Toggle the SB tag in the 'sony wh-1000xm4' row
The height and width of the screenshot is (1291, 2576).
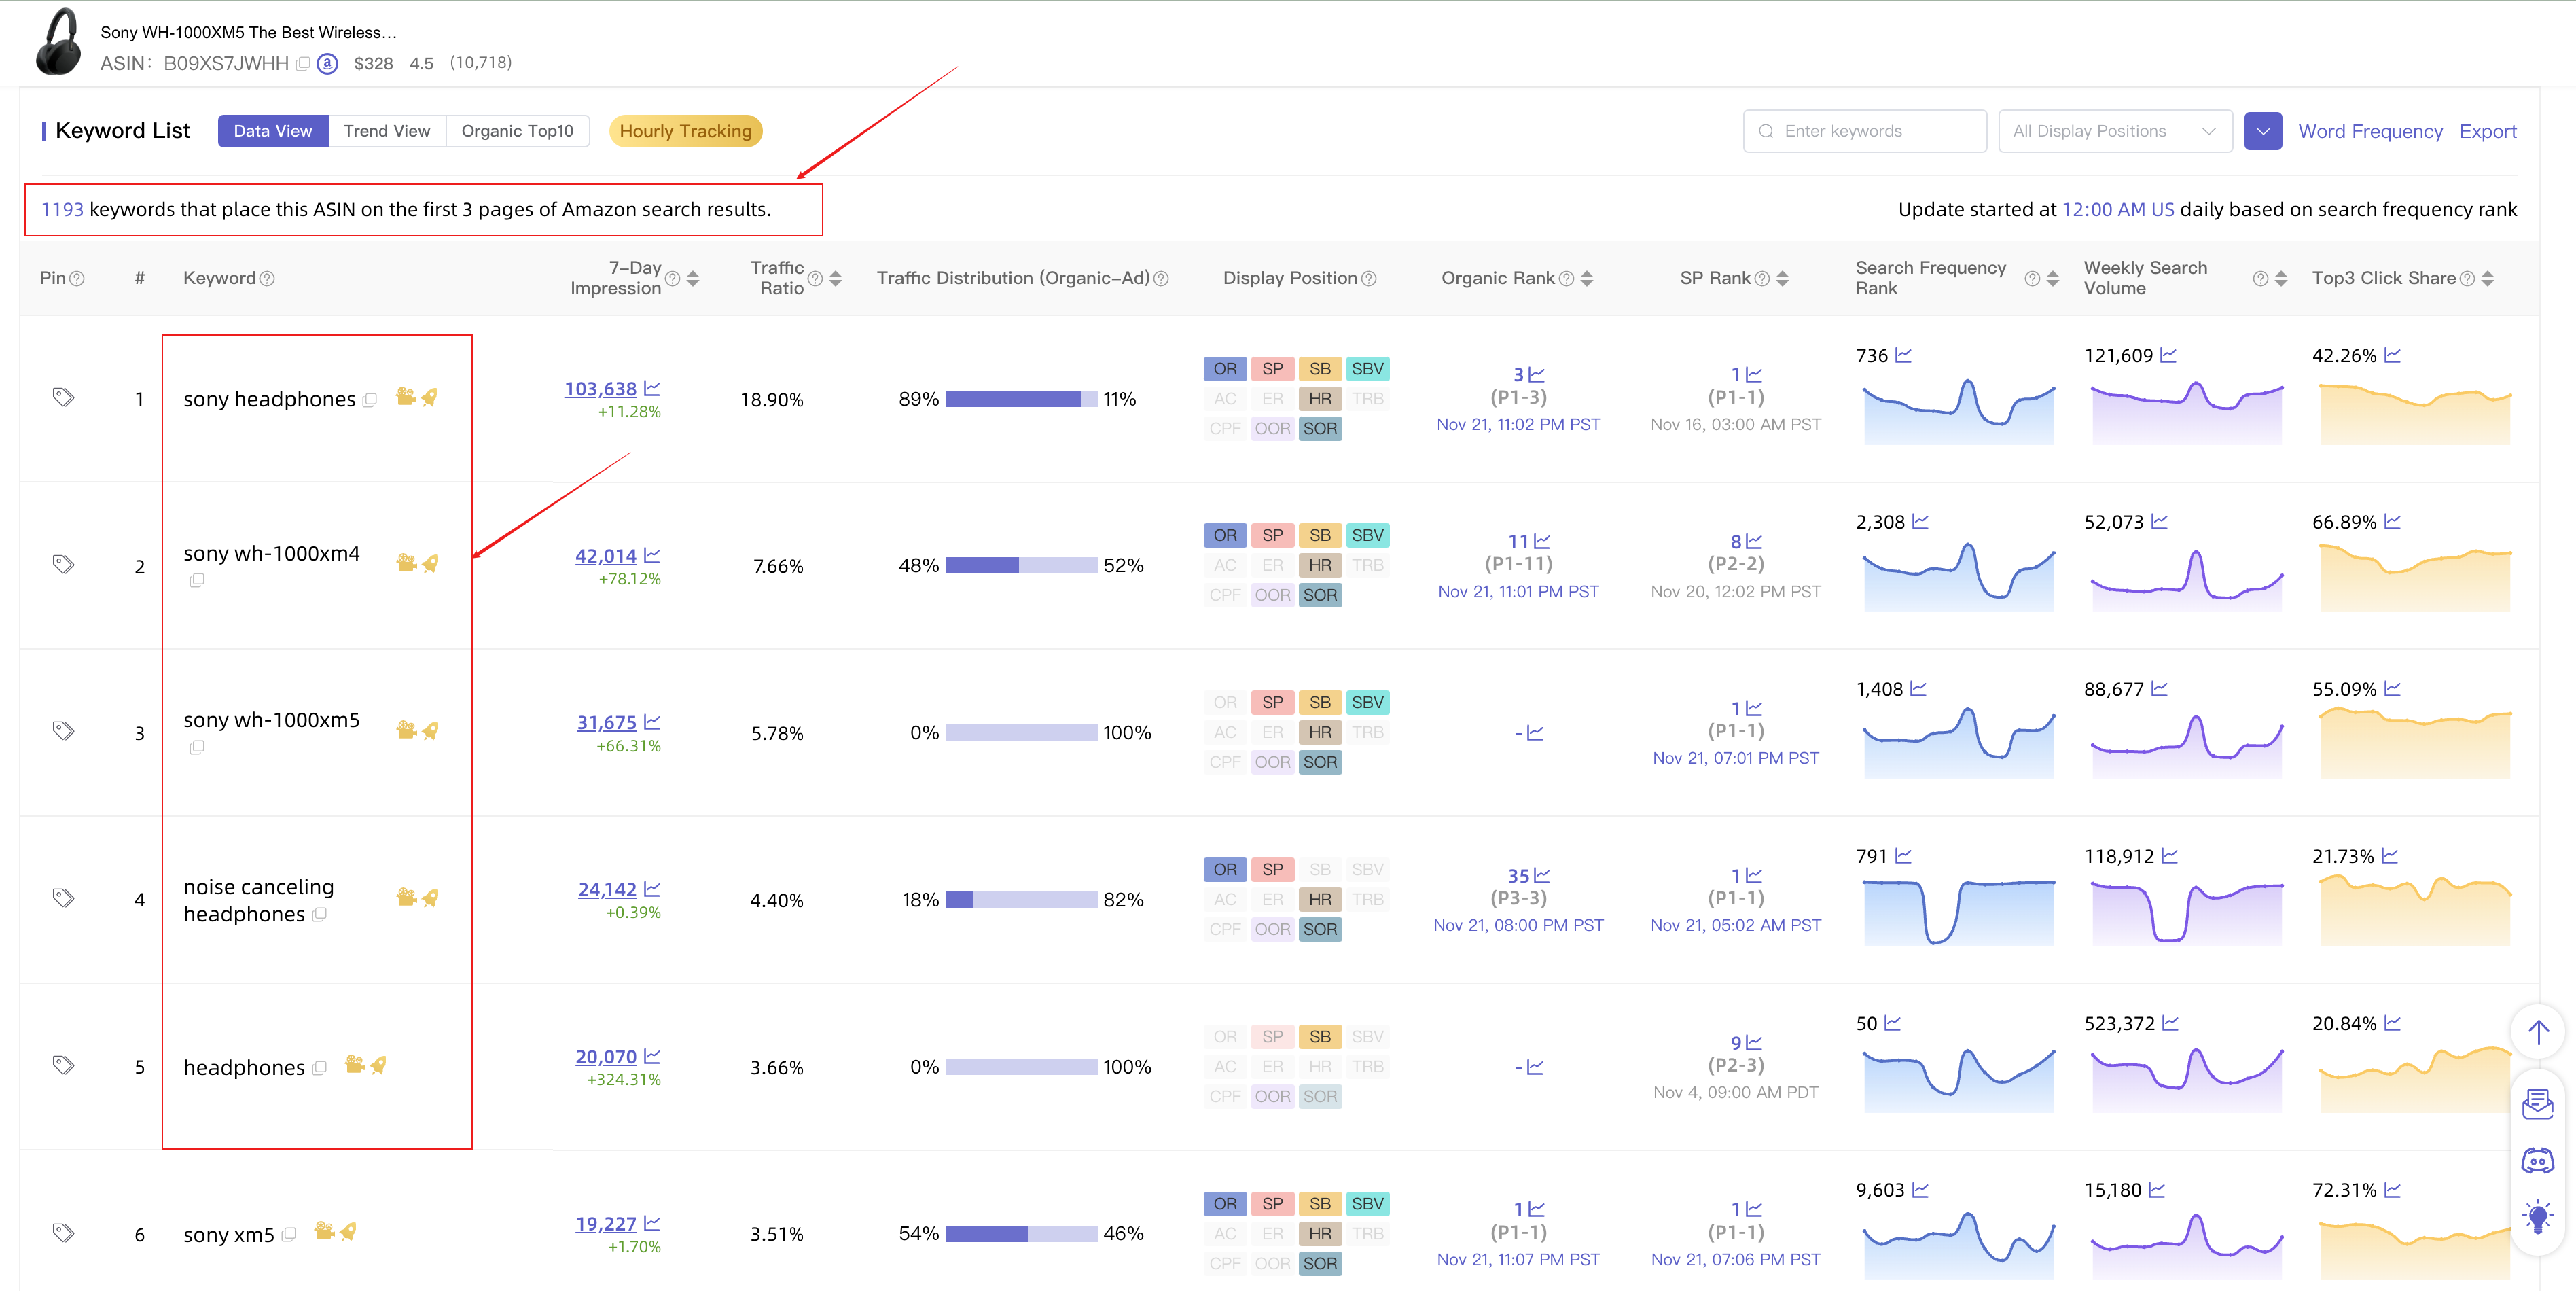1320,536
